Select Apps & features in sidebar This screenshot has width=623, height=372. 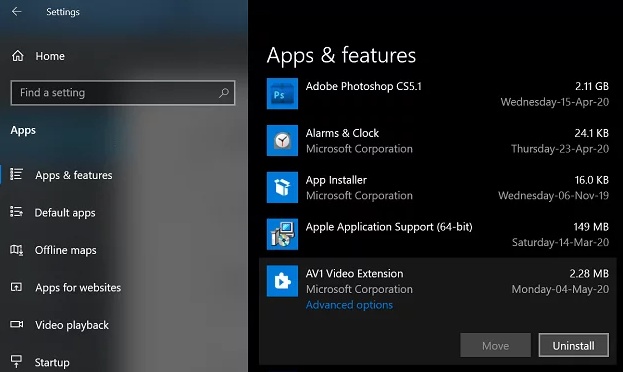coord(74,175)
